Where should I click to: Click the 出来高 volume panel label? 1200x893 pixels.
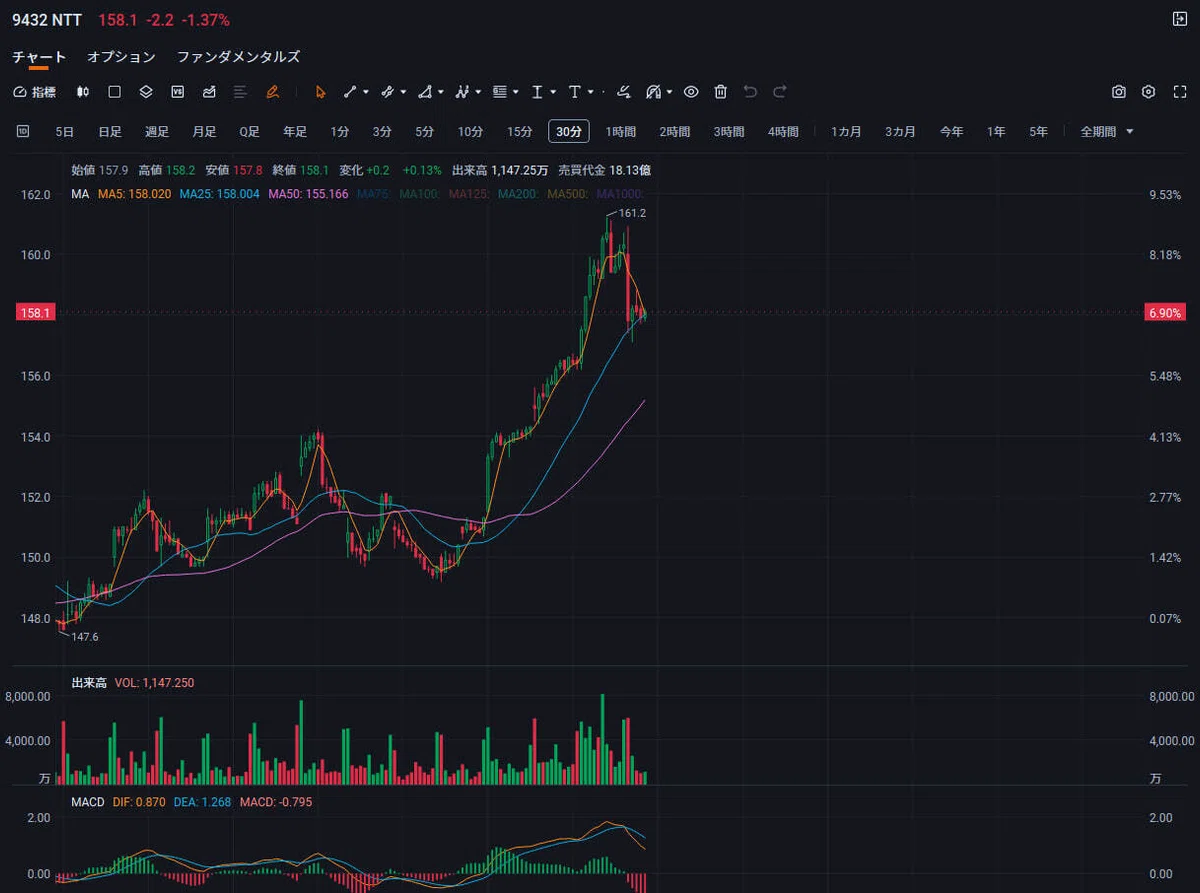click(x=89, y=682)
